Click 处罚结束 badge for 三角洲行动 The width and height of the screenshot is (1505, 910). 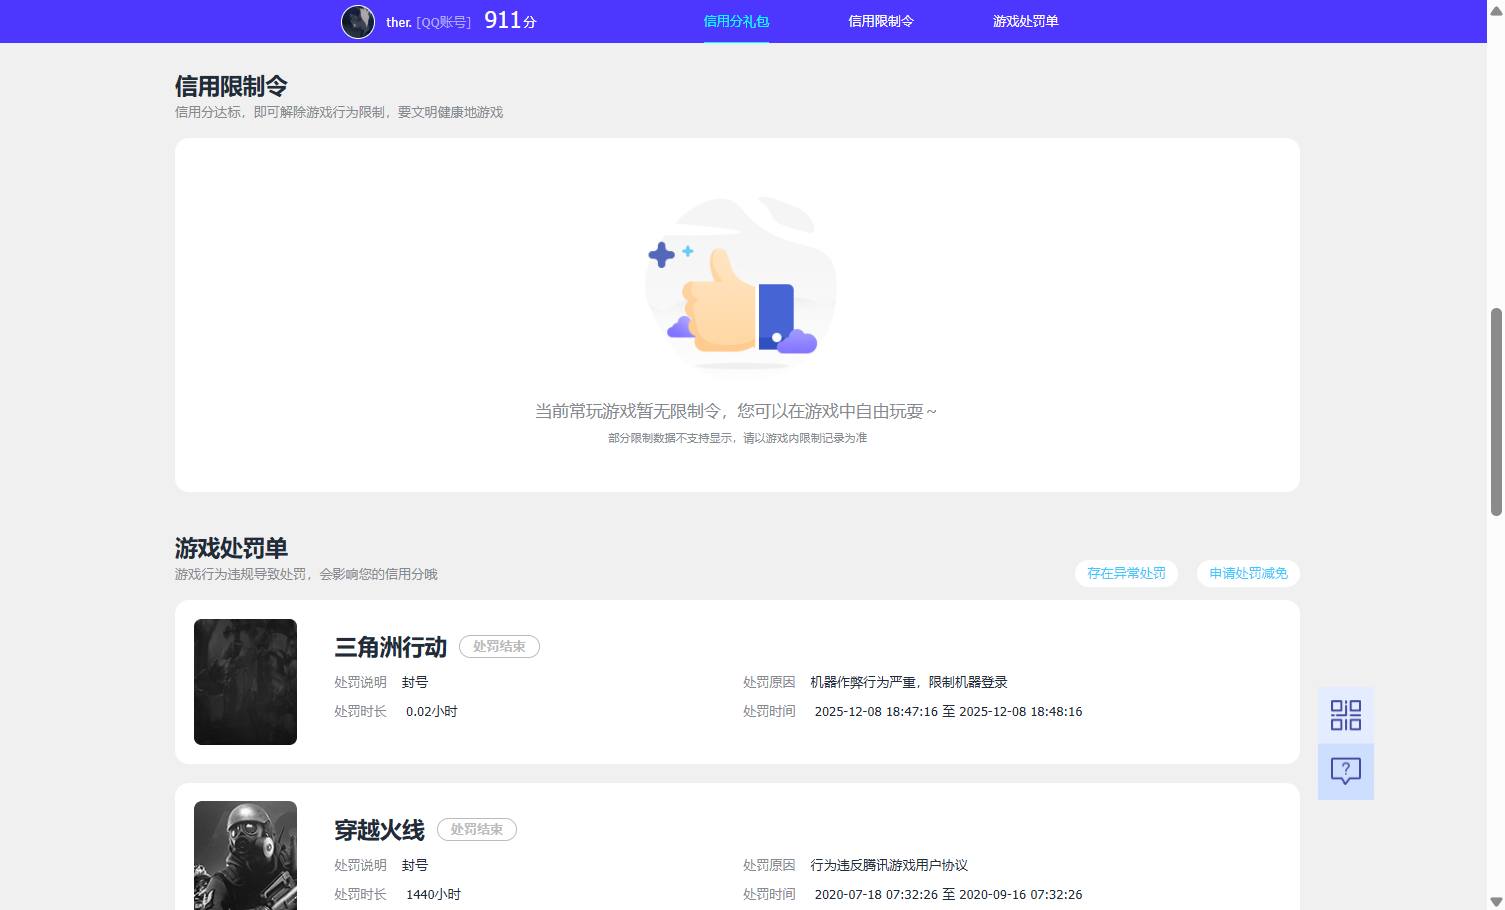[499, 646]
